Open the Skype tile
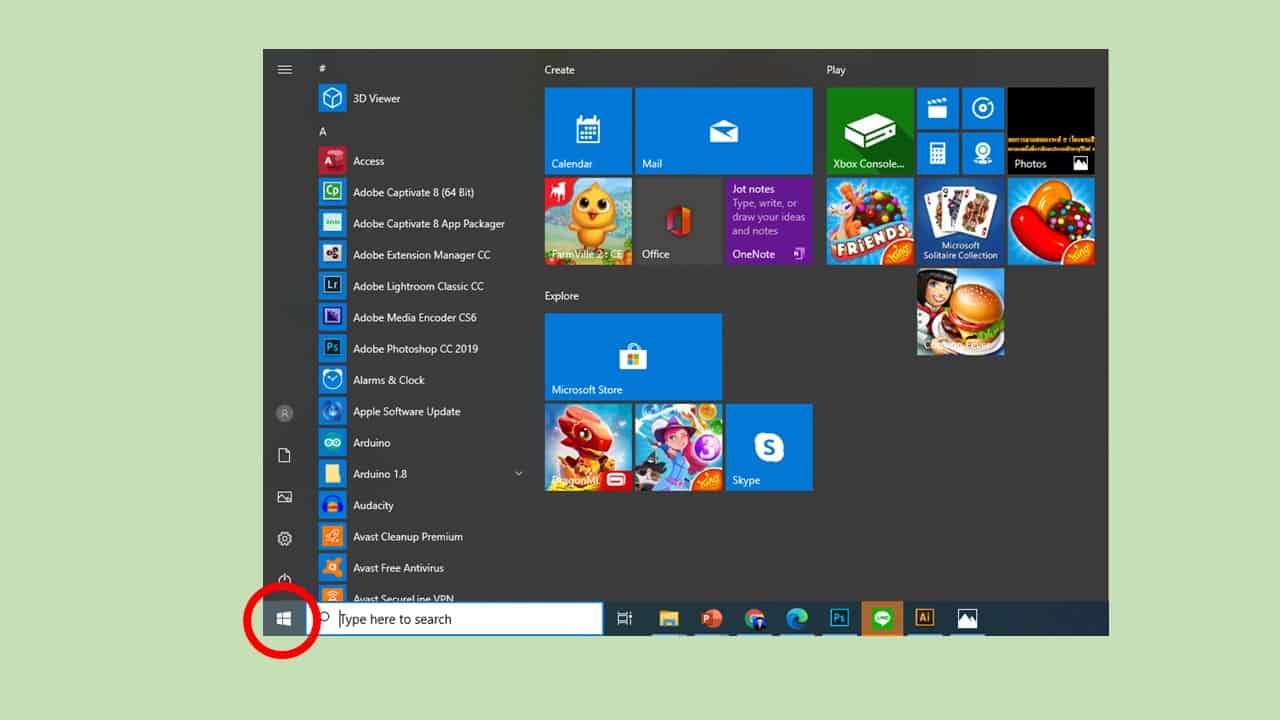 pyautogui.click(x=769, y=447)
